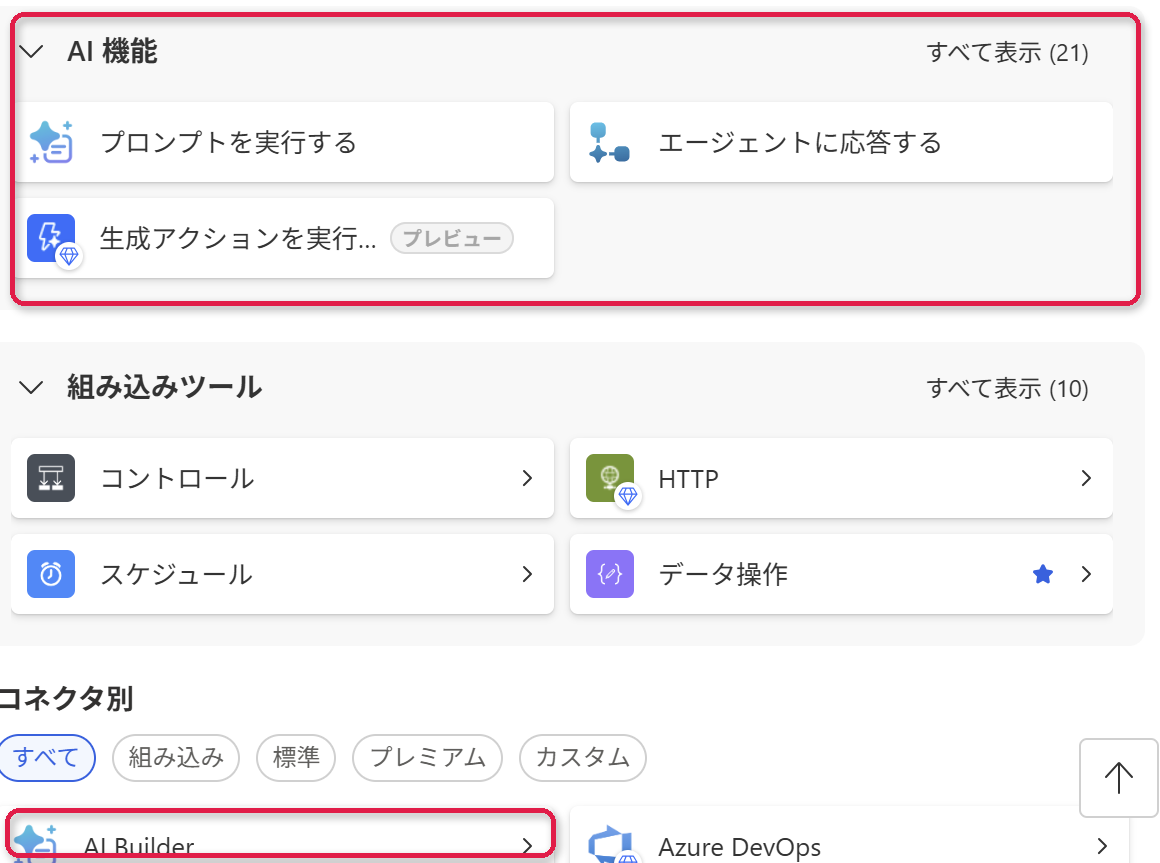
Task: Click the エージェントに応答する agent icon
Action: click(609, 142)
